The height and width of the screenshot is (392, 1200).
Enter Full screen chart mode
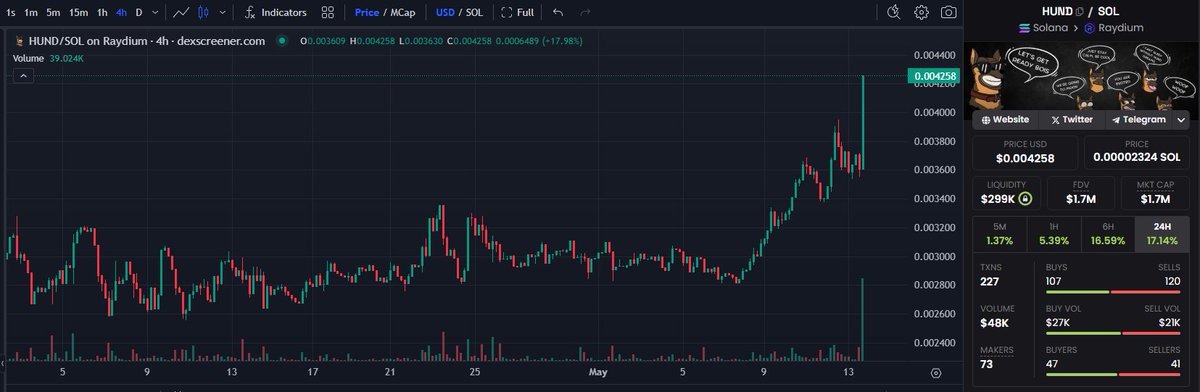tap(517, 13)
